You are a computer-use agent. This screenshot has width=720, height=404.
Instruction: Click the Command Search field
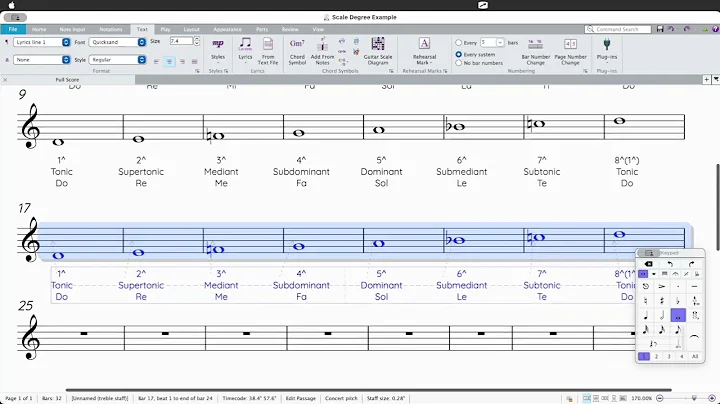(618, 29)
